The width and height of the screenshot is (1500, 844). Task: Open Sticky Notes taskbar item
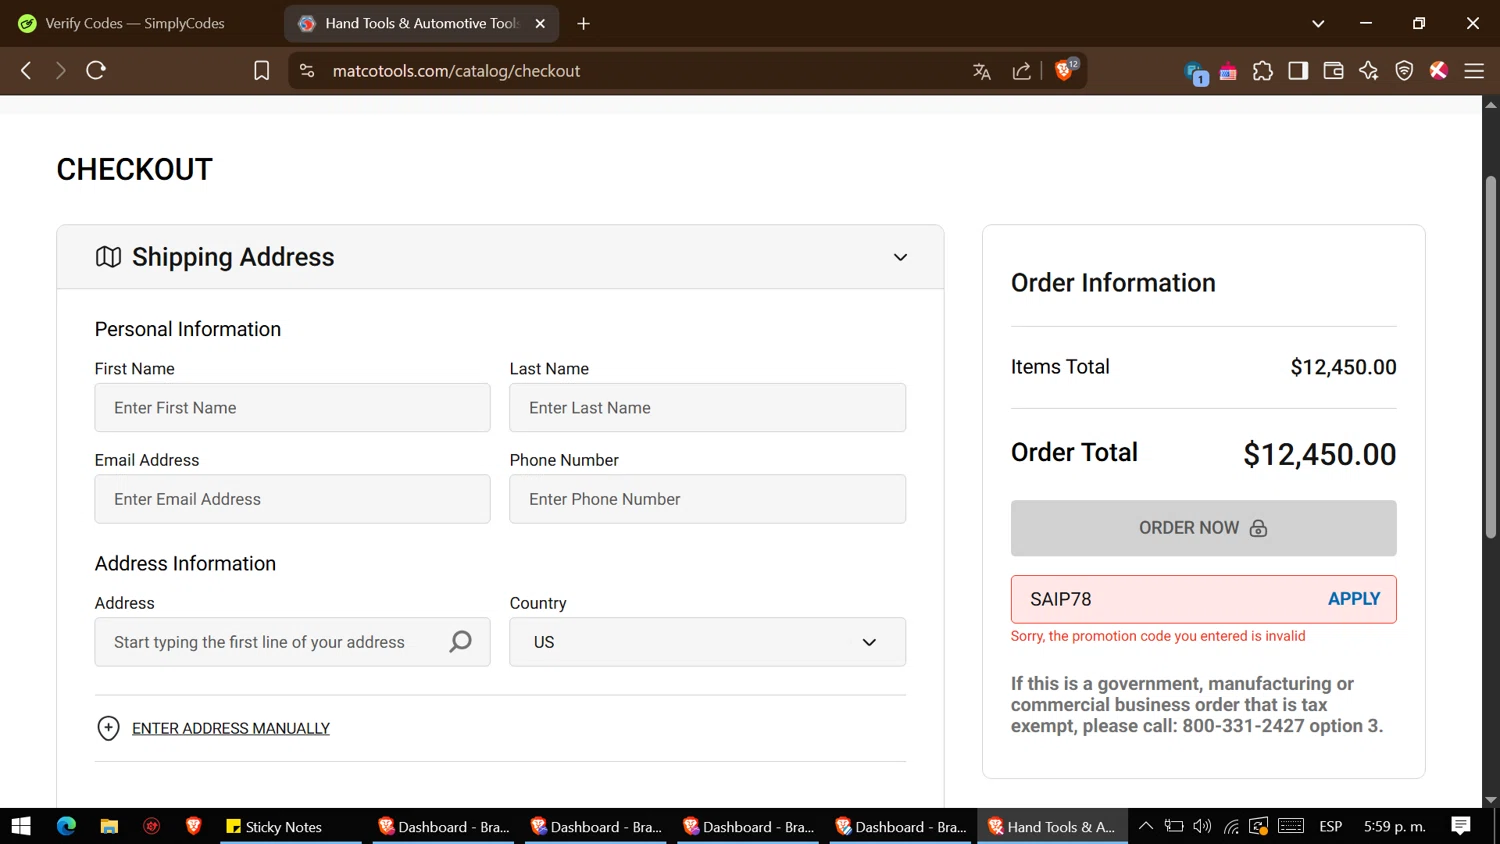(290, 826)
